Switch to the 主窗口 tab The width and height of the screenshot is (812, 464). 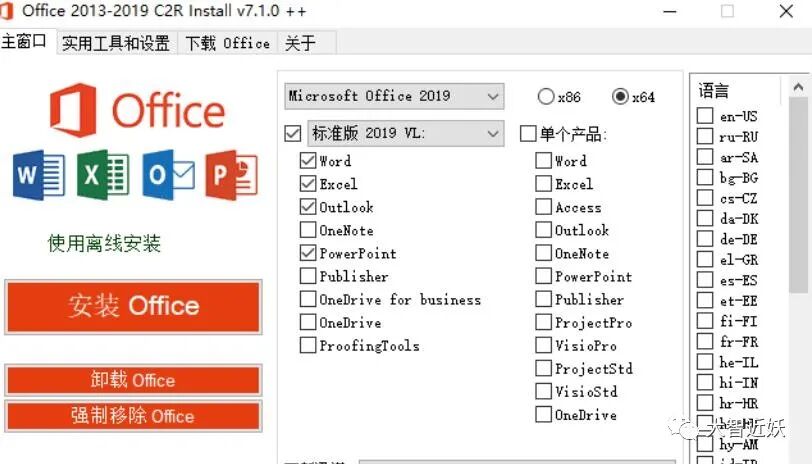(x=24, y=41)
